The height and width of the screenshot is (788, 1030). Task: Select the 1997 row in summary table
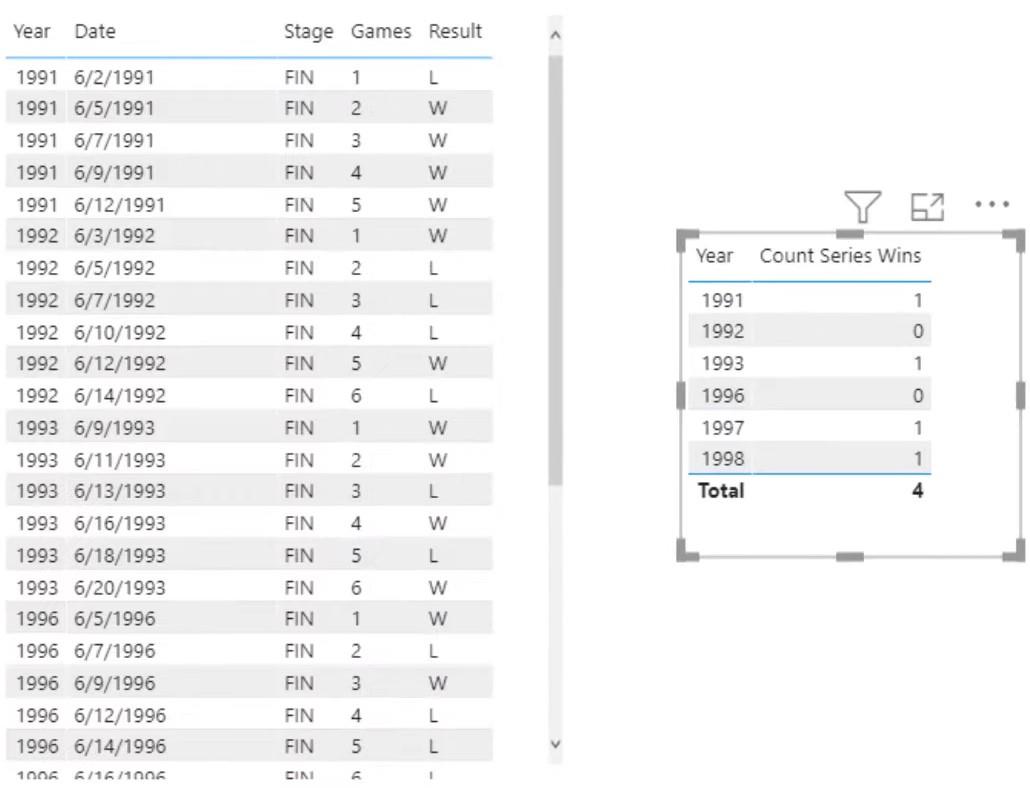809,427
